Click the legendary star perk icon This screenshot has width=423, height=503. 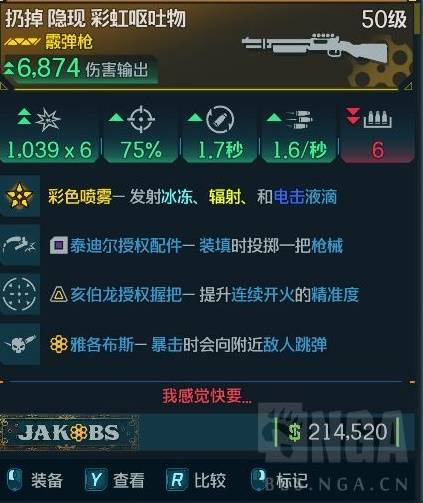click(20, 196)
